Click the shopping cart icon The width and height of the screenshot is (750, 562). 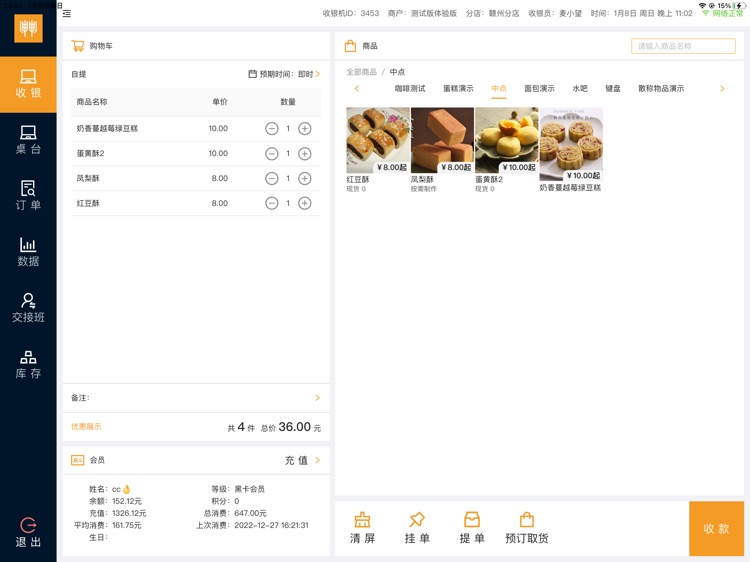(x=77, y=46)
